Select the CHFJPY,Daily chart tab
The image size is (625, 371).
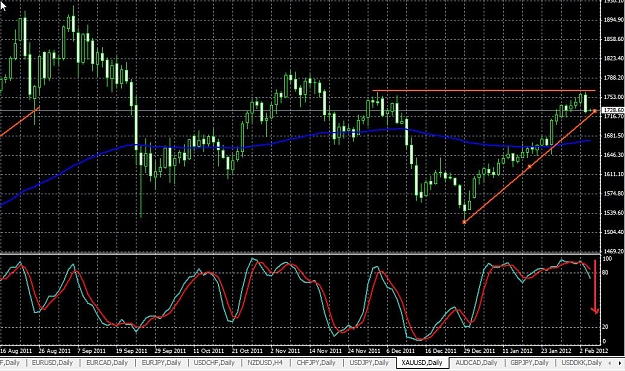(316, 363)
